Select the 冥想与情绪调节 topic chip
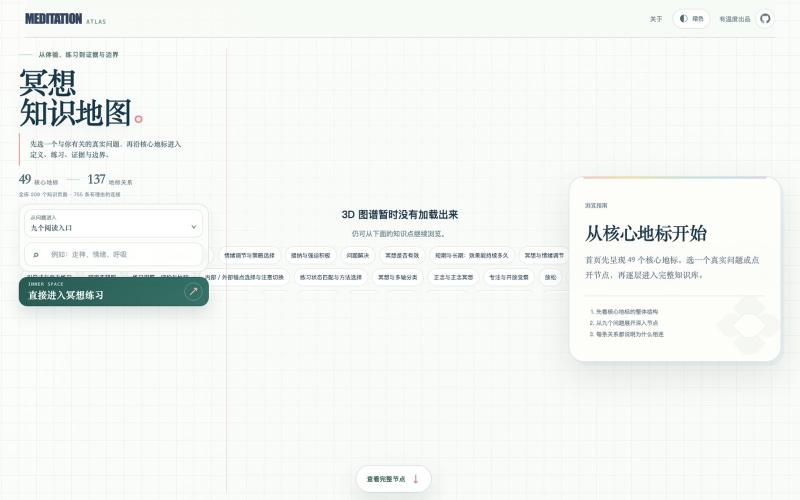 (544, 255)
